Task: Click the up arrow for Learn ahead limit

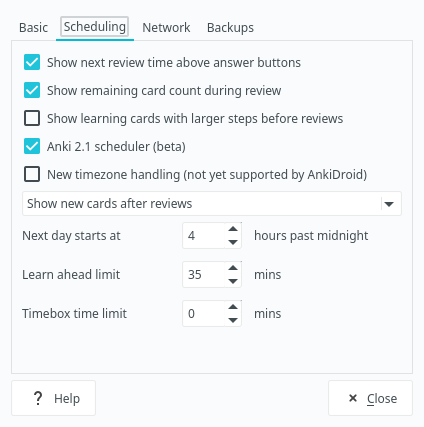Action: (x=233, y=268)
